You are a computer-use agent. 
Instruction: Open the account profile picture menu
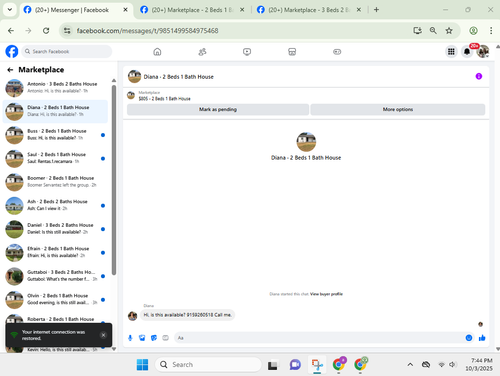(x=483, y=52)
